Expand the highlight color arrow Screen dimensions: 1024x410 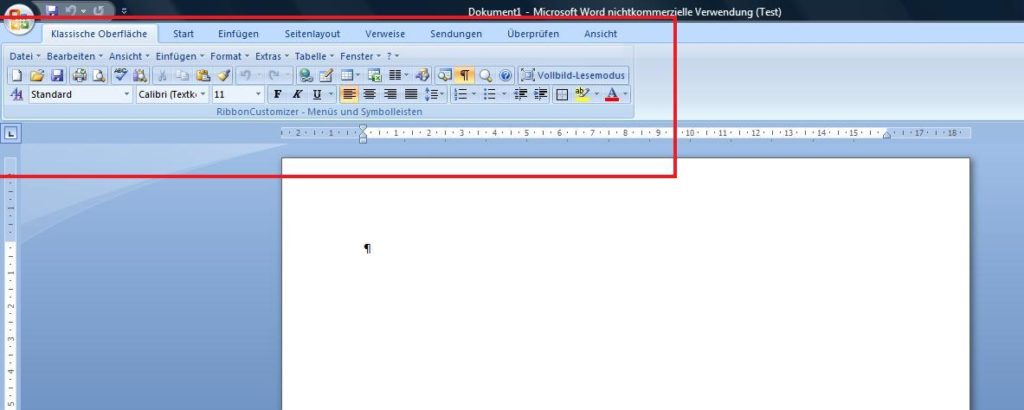click(x=596, y=95)
